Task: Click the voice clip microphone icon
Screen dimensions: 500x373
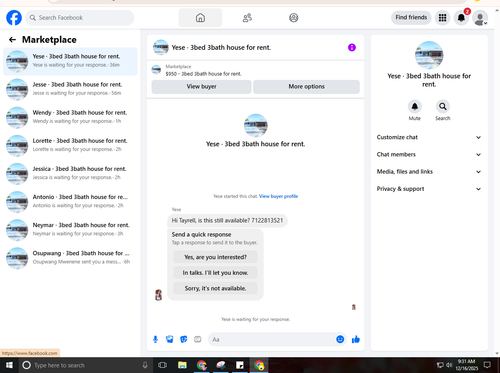Action: pyautogui.click(x=155, y=339)
